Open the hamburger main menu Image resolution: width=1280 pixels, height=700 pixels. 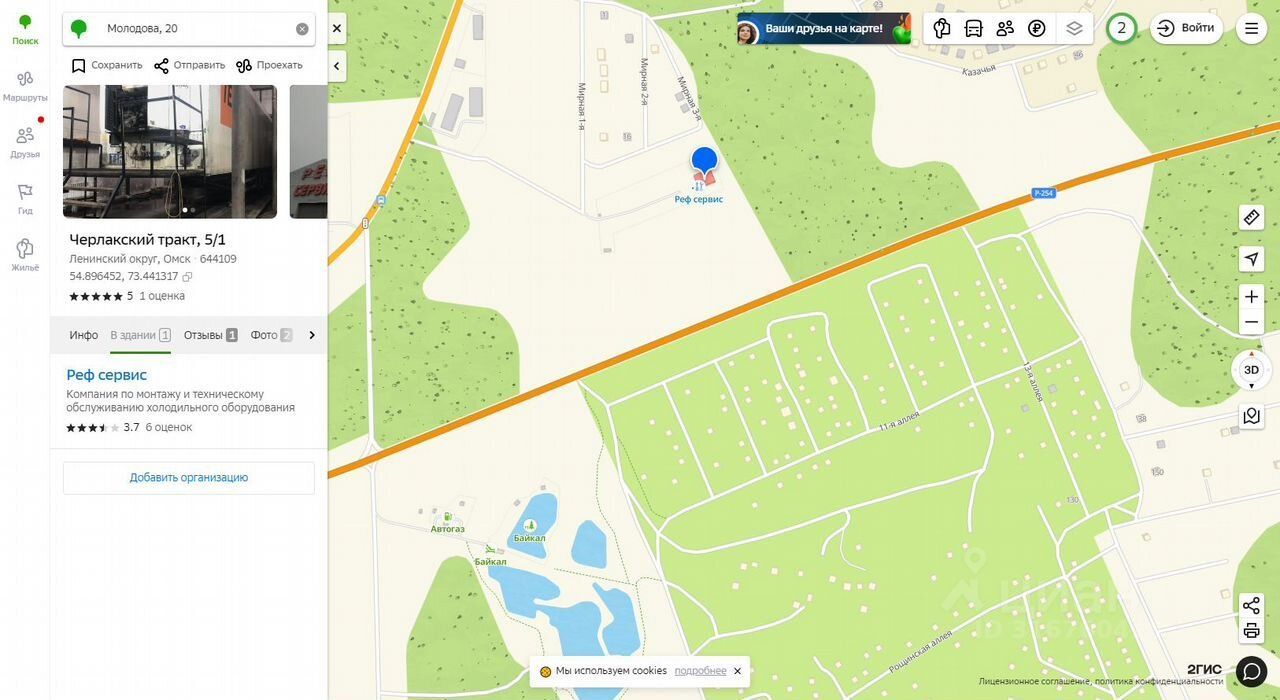[x=1251, y=28]
